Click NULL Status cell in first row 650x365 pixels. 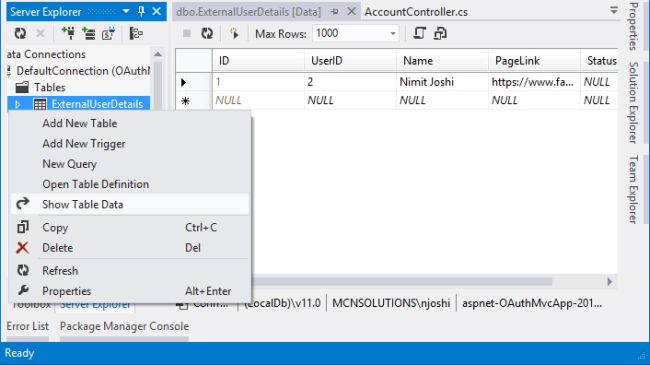pos(599,82)
